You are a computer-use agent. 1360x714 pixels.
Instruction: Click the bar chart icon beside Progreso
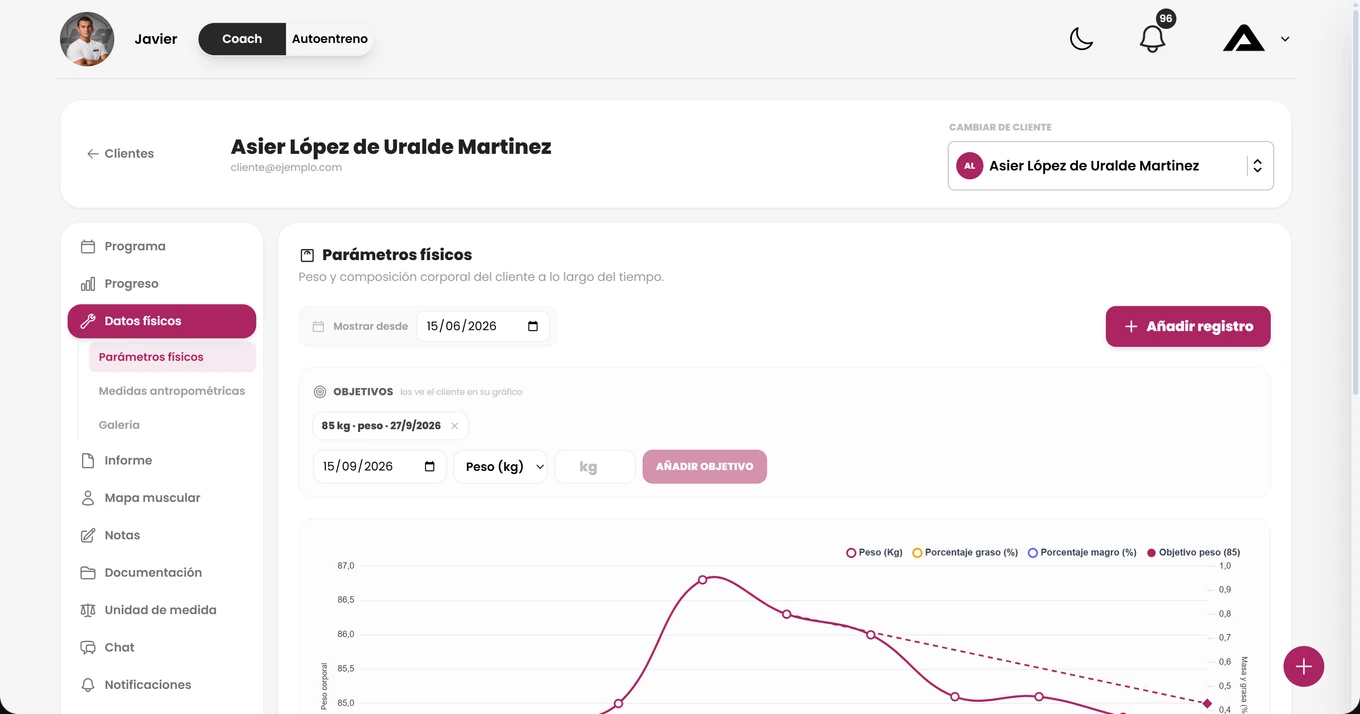tap(88, 284)
